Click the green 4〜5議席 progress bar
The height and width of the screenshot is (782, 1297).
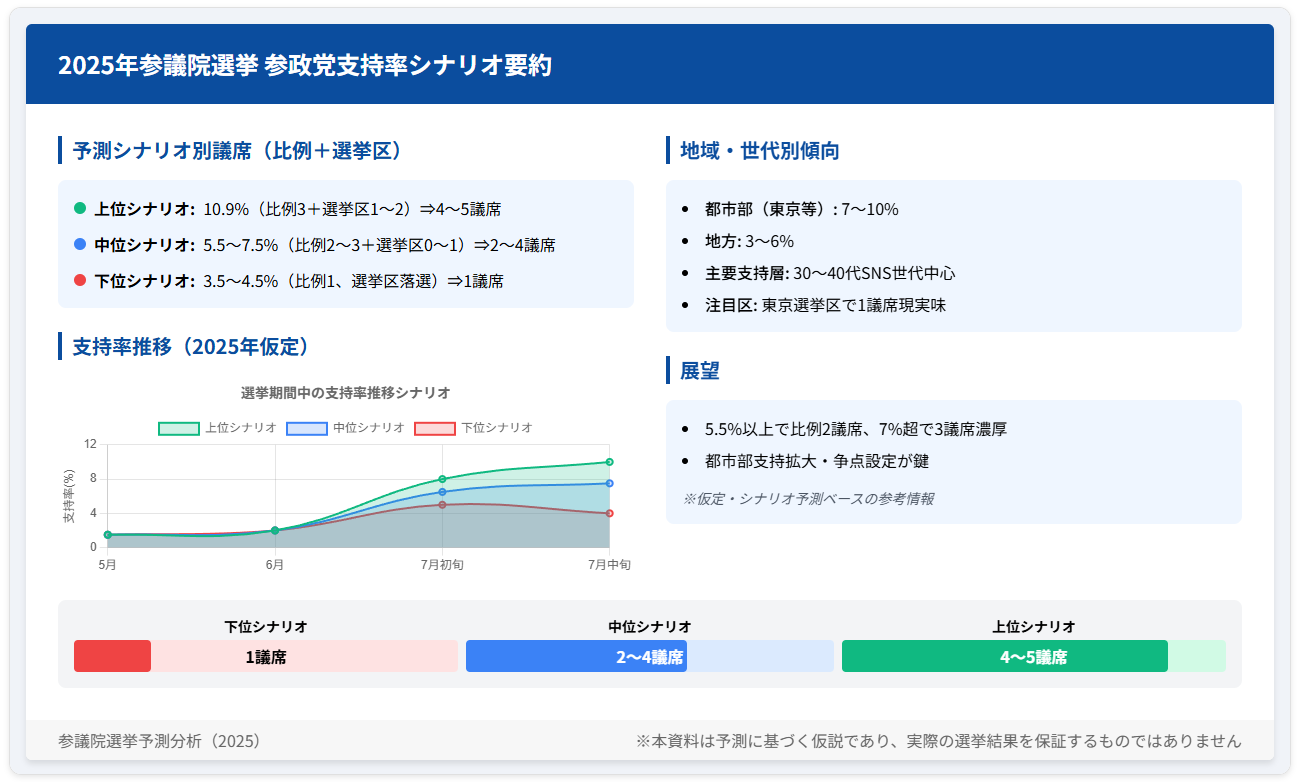(1004, 657)
